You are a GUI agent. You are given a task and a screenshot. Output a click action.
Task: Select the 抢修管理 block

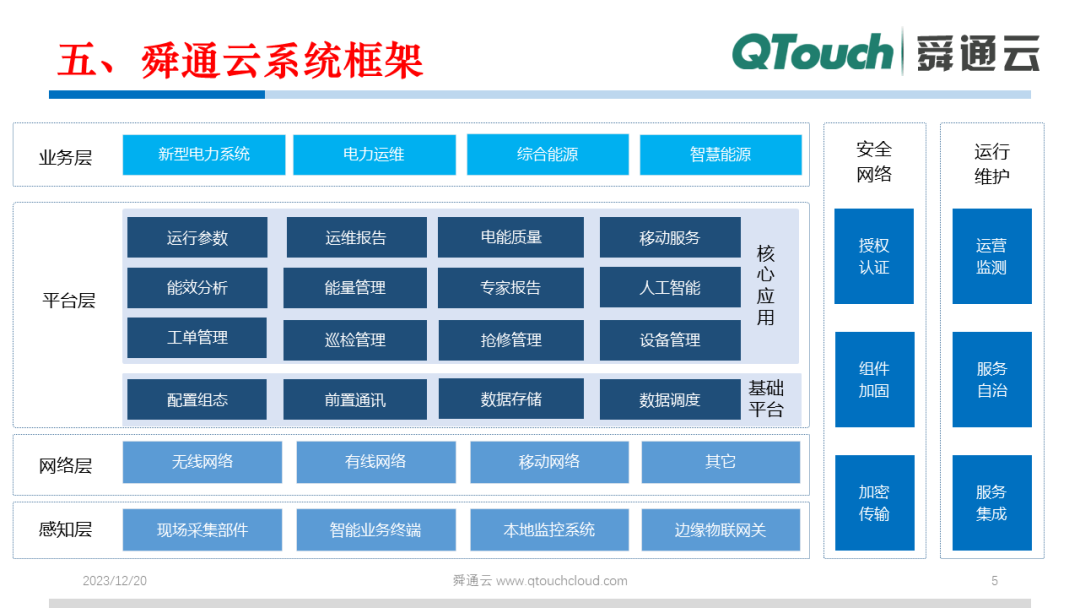[510, 339]
